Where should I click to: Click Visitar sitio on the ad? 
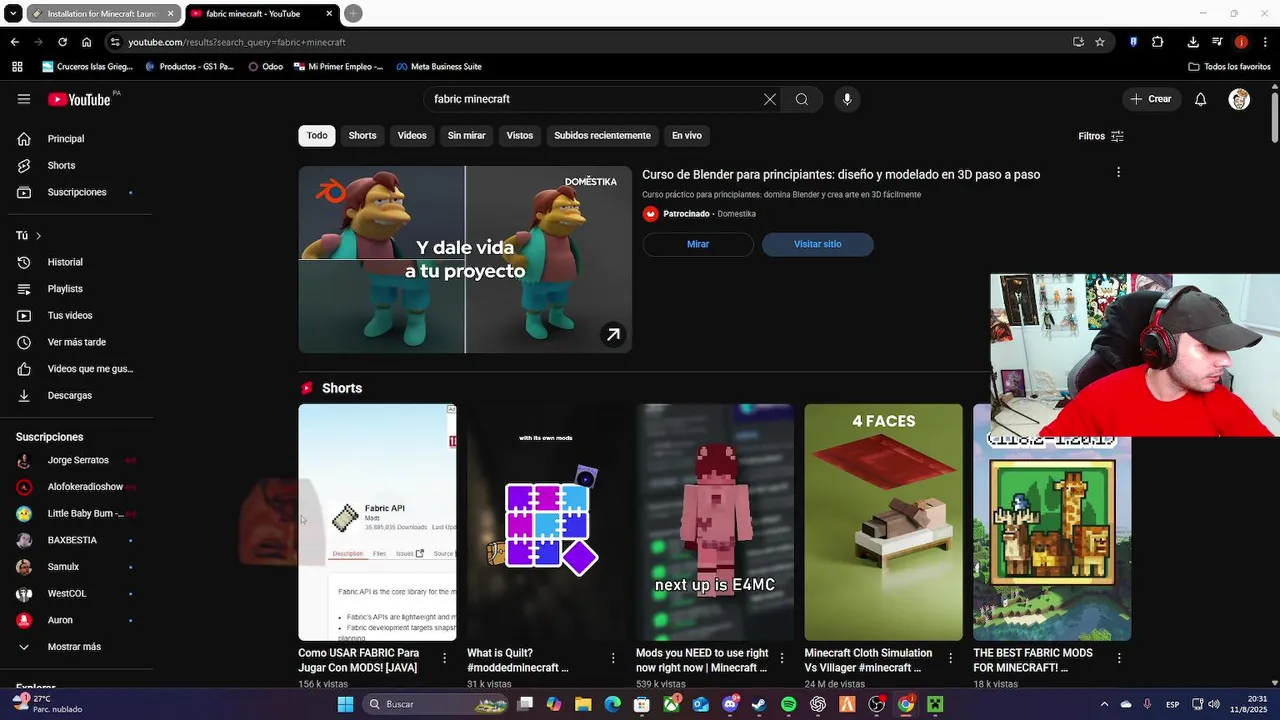click(818, 244)
